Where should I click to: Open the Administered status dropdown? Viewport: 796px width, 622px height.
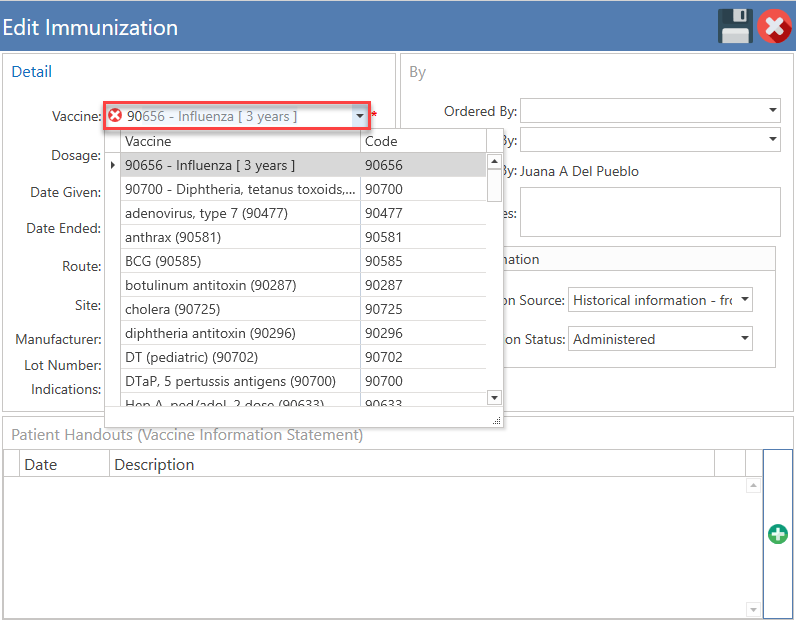pyautogui.click(x=745, y=338)
